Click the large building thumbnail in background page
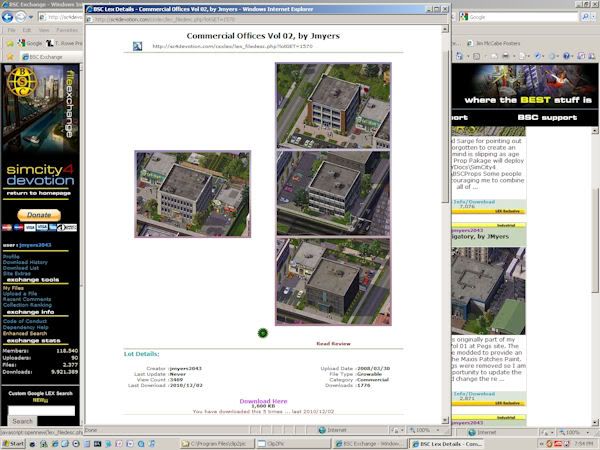The image size is (600, 450). [488, 291]
